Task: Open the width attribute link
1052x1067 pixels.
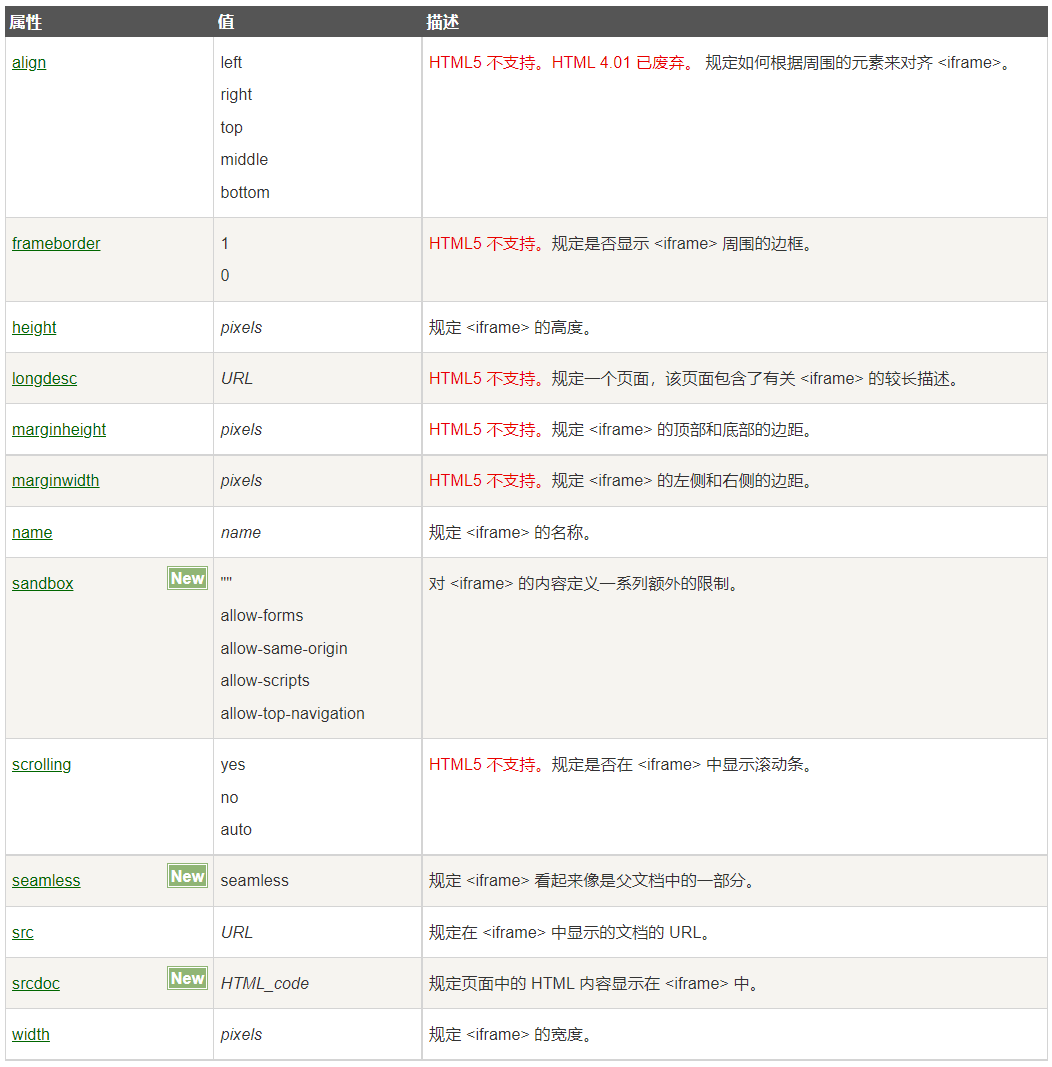Action: coord(30,1034)
